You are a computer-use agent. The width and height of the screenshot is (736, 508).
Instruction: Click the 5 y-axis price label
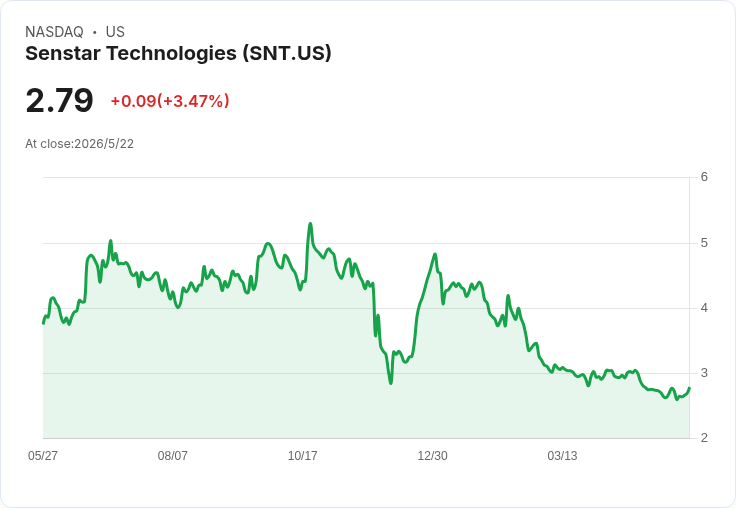(x=704, y=243)
